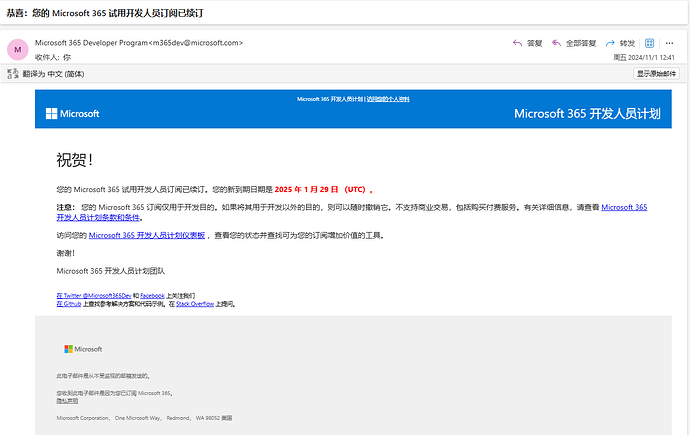This screenshot has width=690, height=435.
Task: Click the 祝贺! heading
Action: point(74,160)
